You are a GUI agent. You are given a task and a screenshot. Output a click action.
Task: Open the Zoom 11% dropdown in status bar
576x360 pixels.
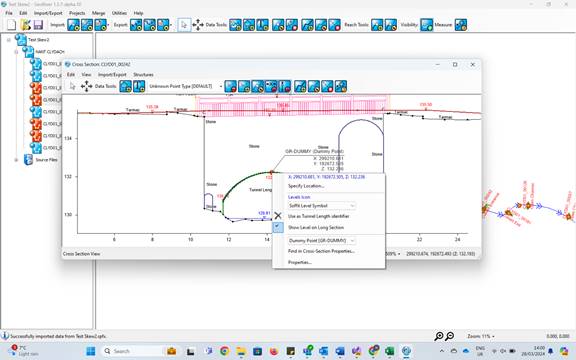[x=481, y=336]
